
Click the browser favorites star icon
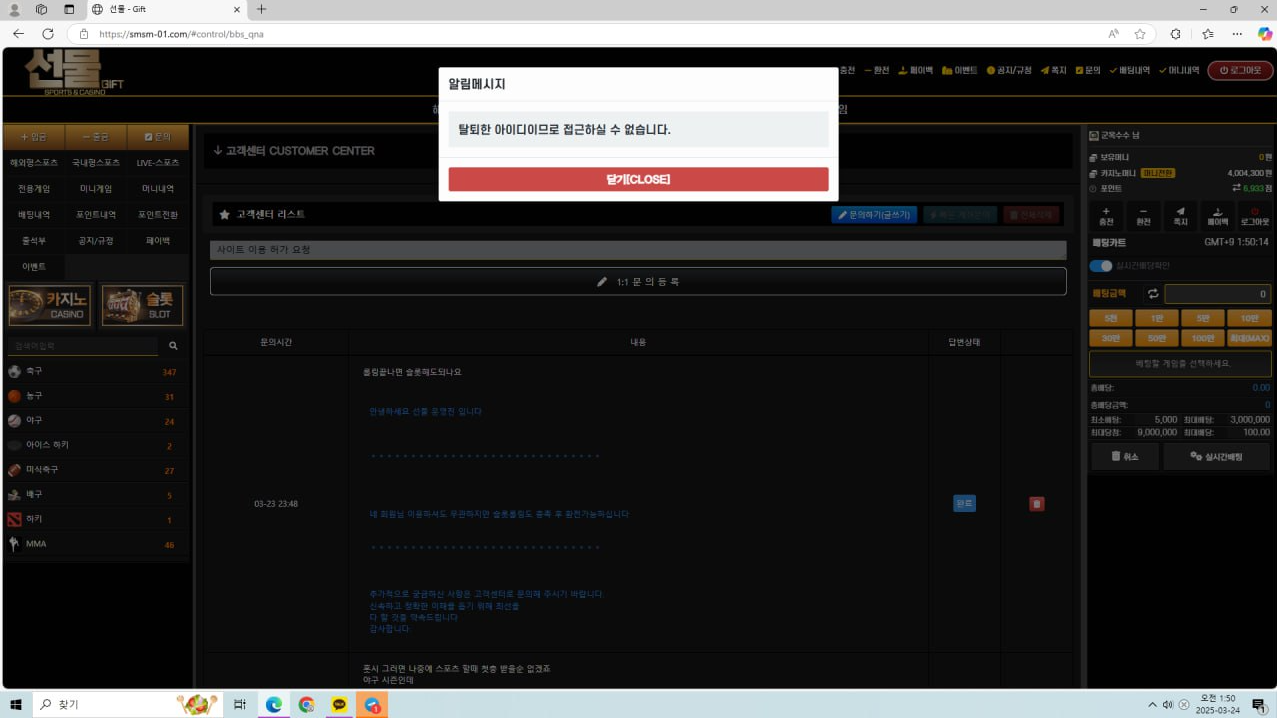pyautogui.click(x=1140, y=34)
